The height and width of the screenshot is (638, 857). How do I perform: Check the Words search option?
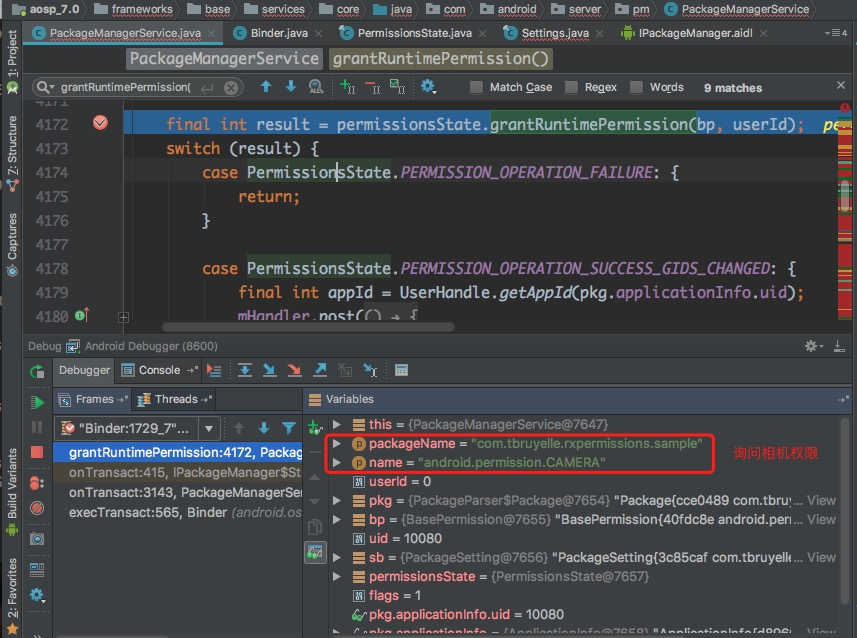click(637, 88)
